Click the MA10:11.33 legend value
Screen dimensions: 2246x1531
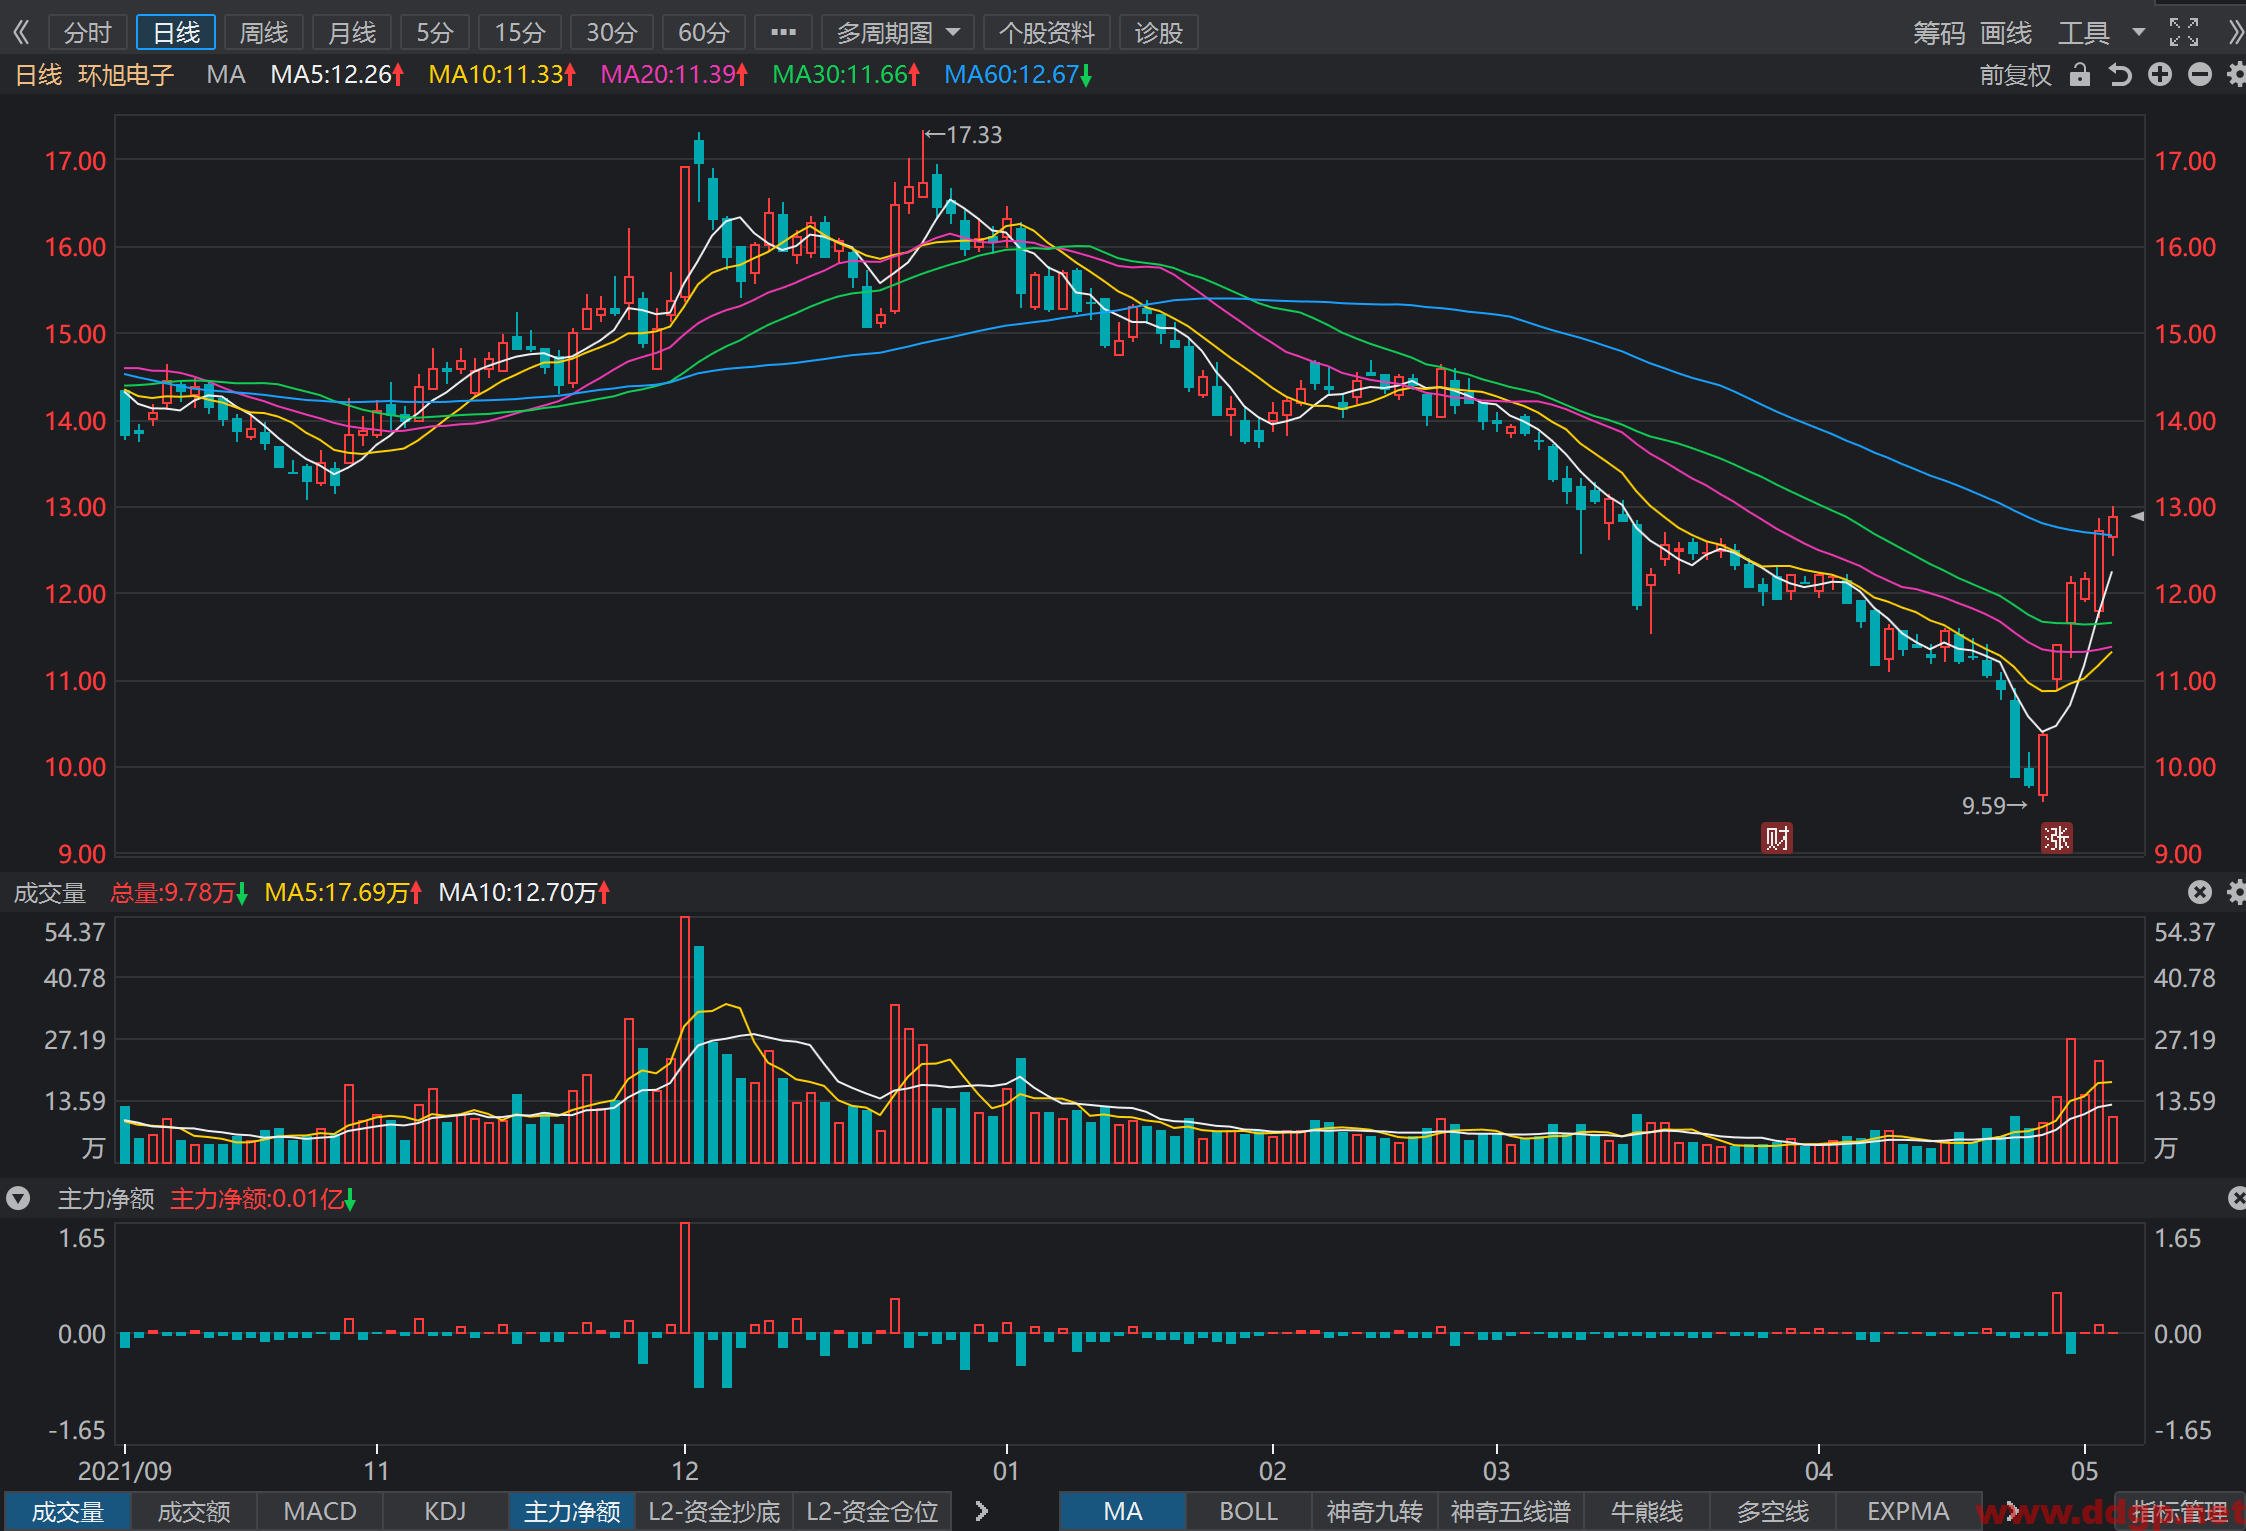[x=502, y=75]
